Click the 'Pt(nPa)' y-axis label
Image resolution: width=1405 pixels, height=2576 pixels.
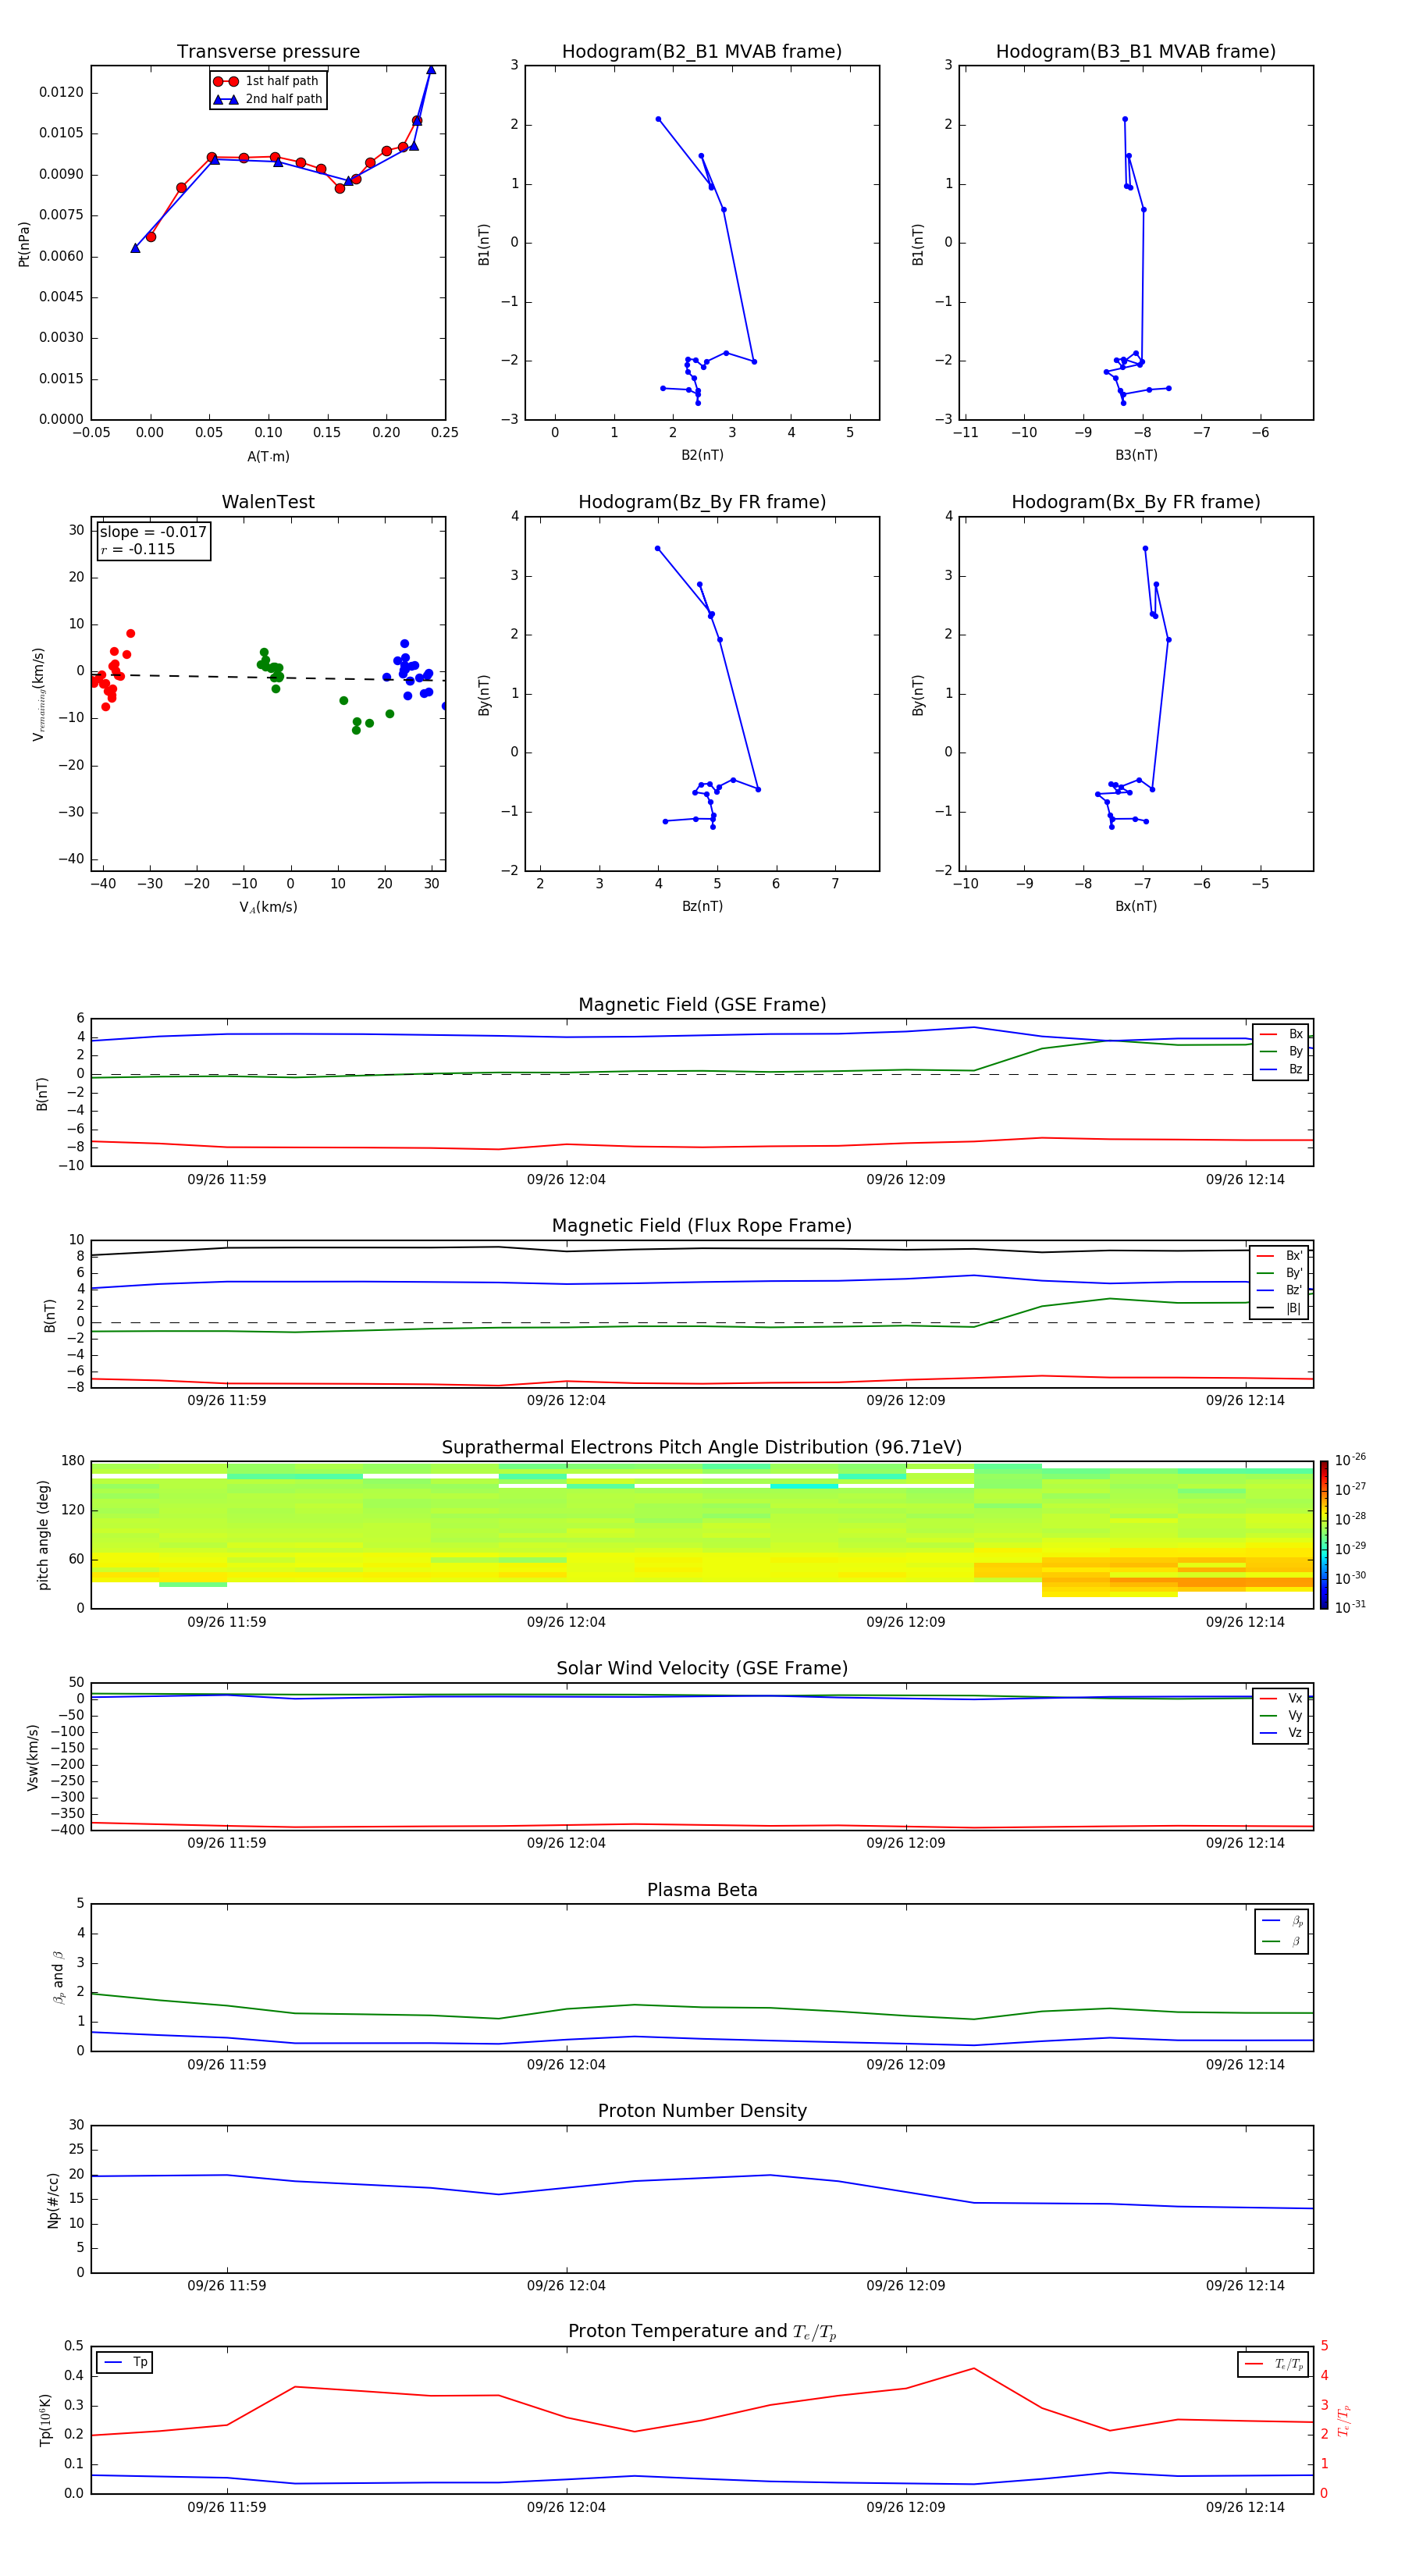[24, 244]
